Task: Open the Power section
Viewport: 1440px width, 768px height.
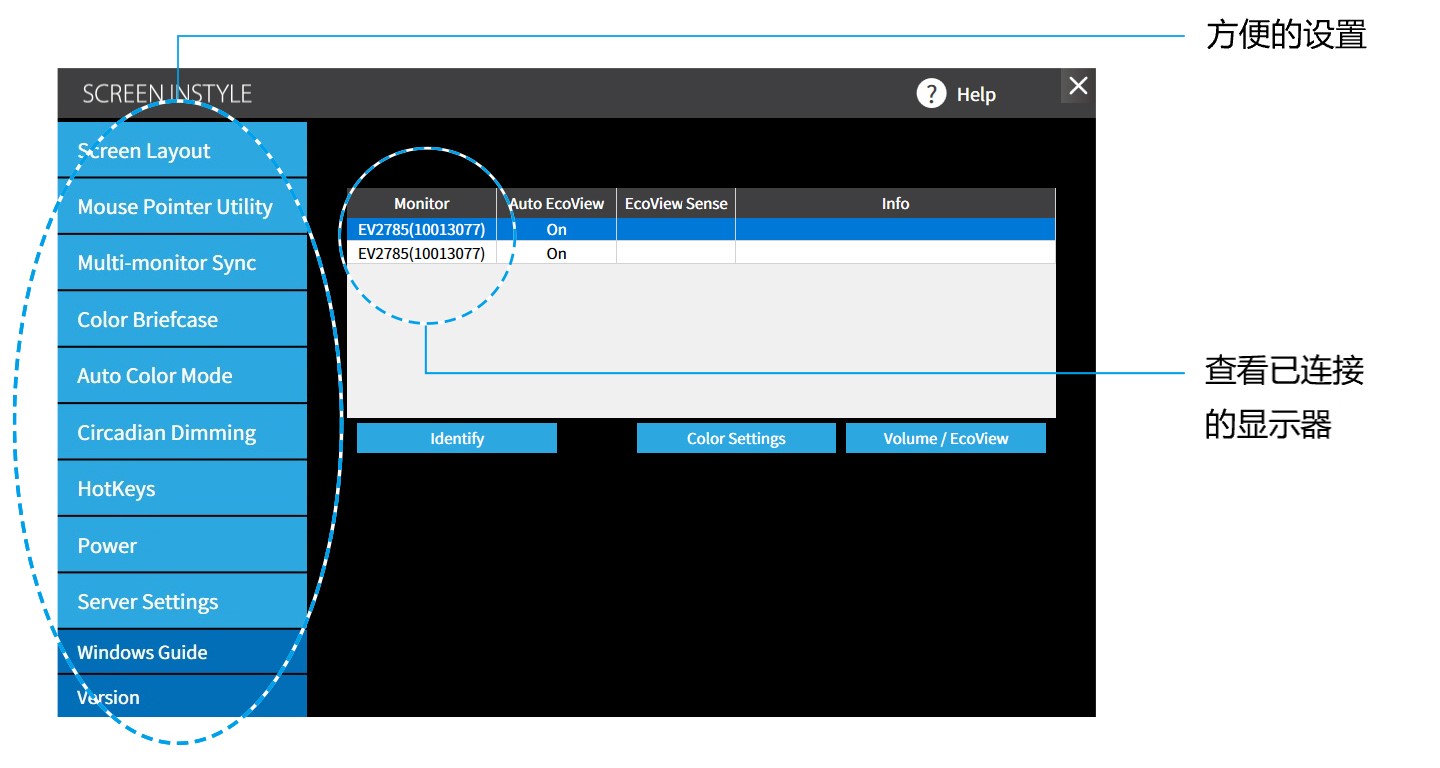Action: coord(182,545)
